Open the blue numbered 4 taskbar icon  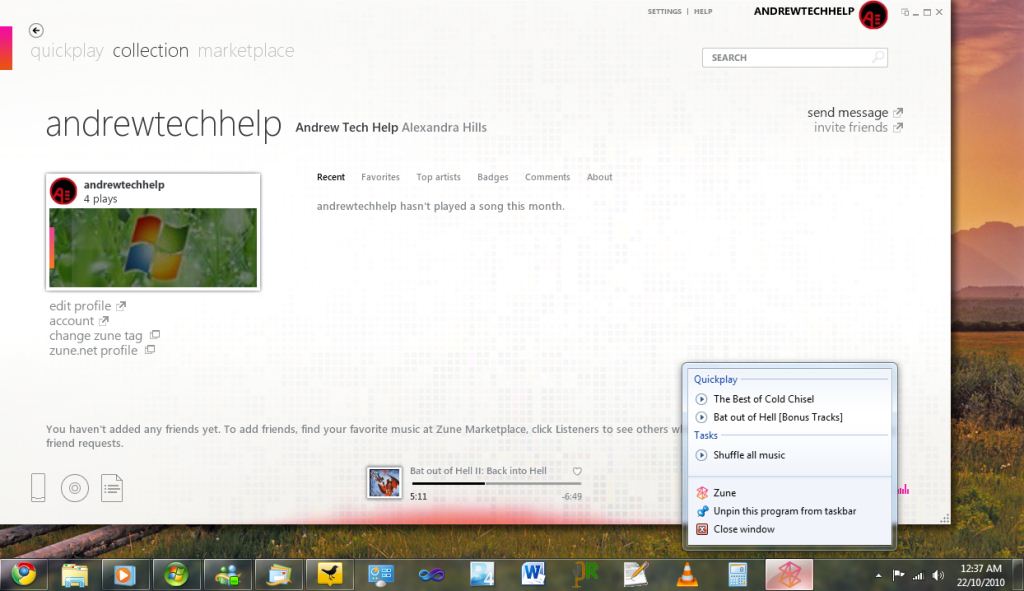(482, 575)
